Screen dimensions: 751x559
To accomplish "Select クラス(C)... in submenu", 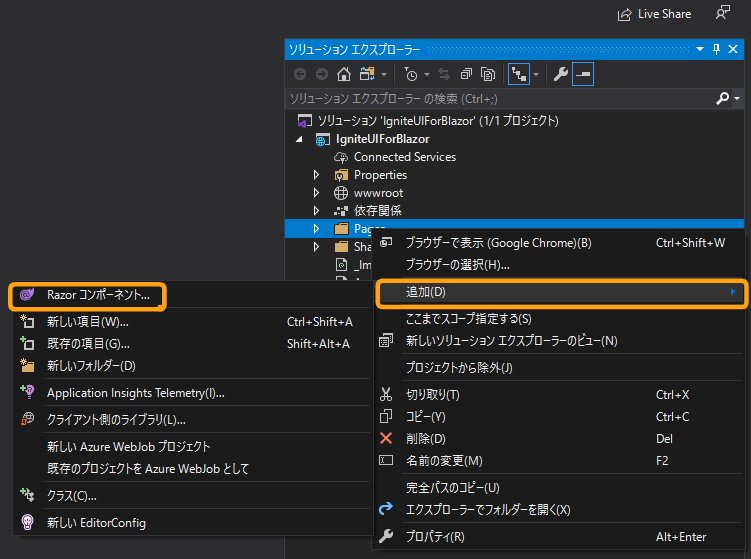I will 193,496.
